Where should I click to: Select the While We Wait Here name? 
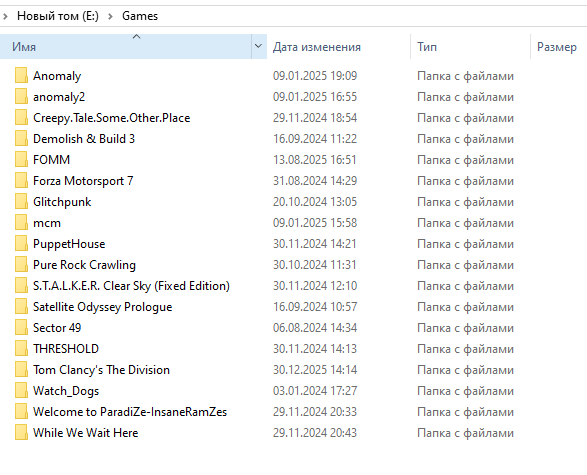tap(86, 432)
